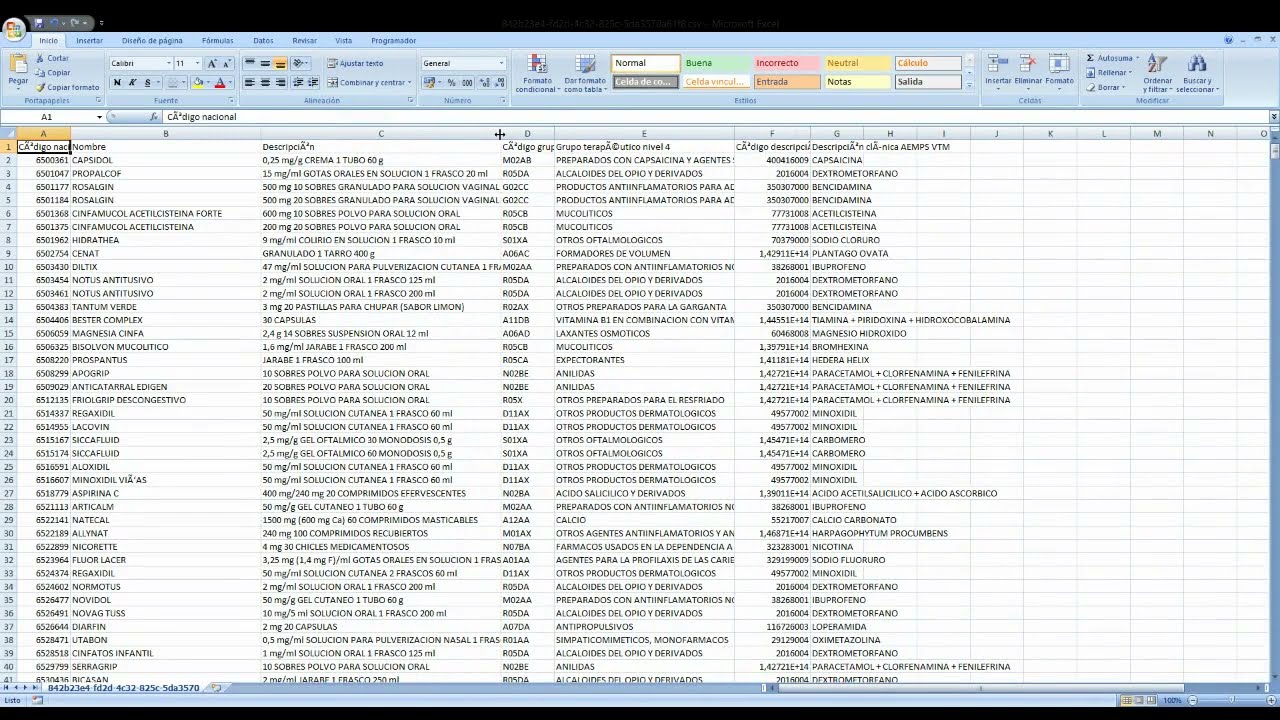Toggle Ajustar texto wrapping

point(355,63)
